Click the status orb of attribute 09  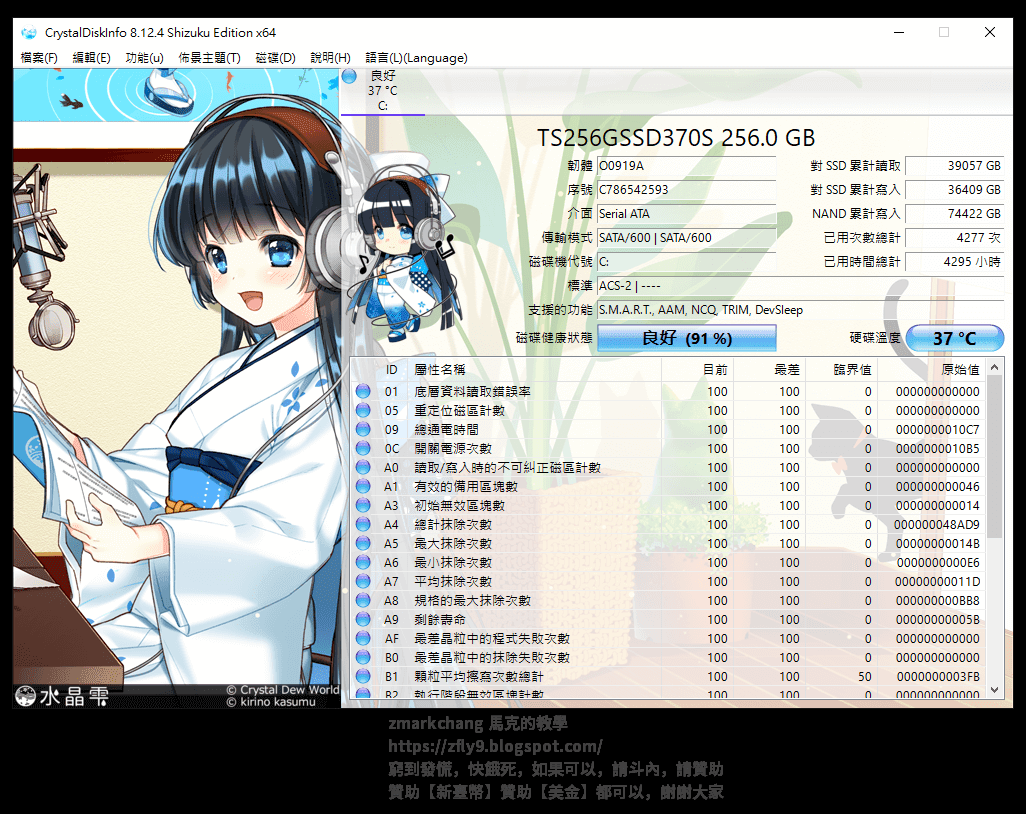pos(363,429)
